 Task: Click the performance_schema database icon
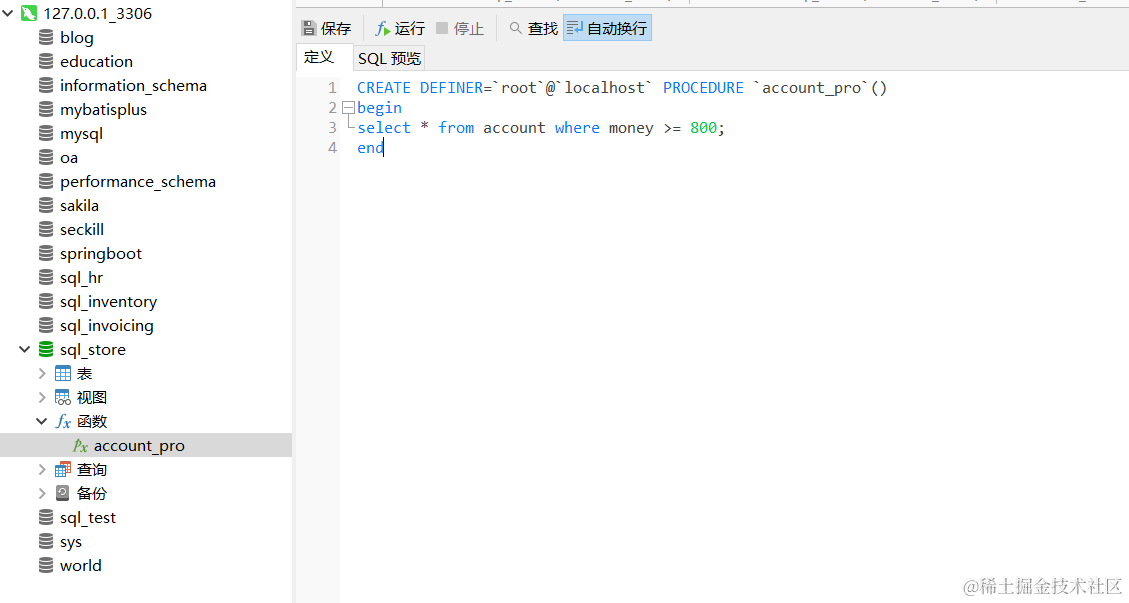46,181
